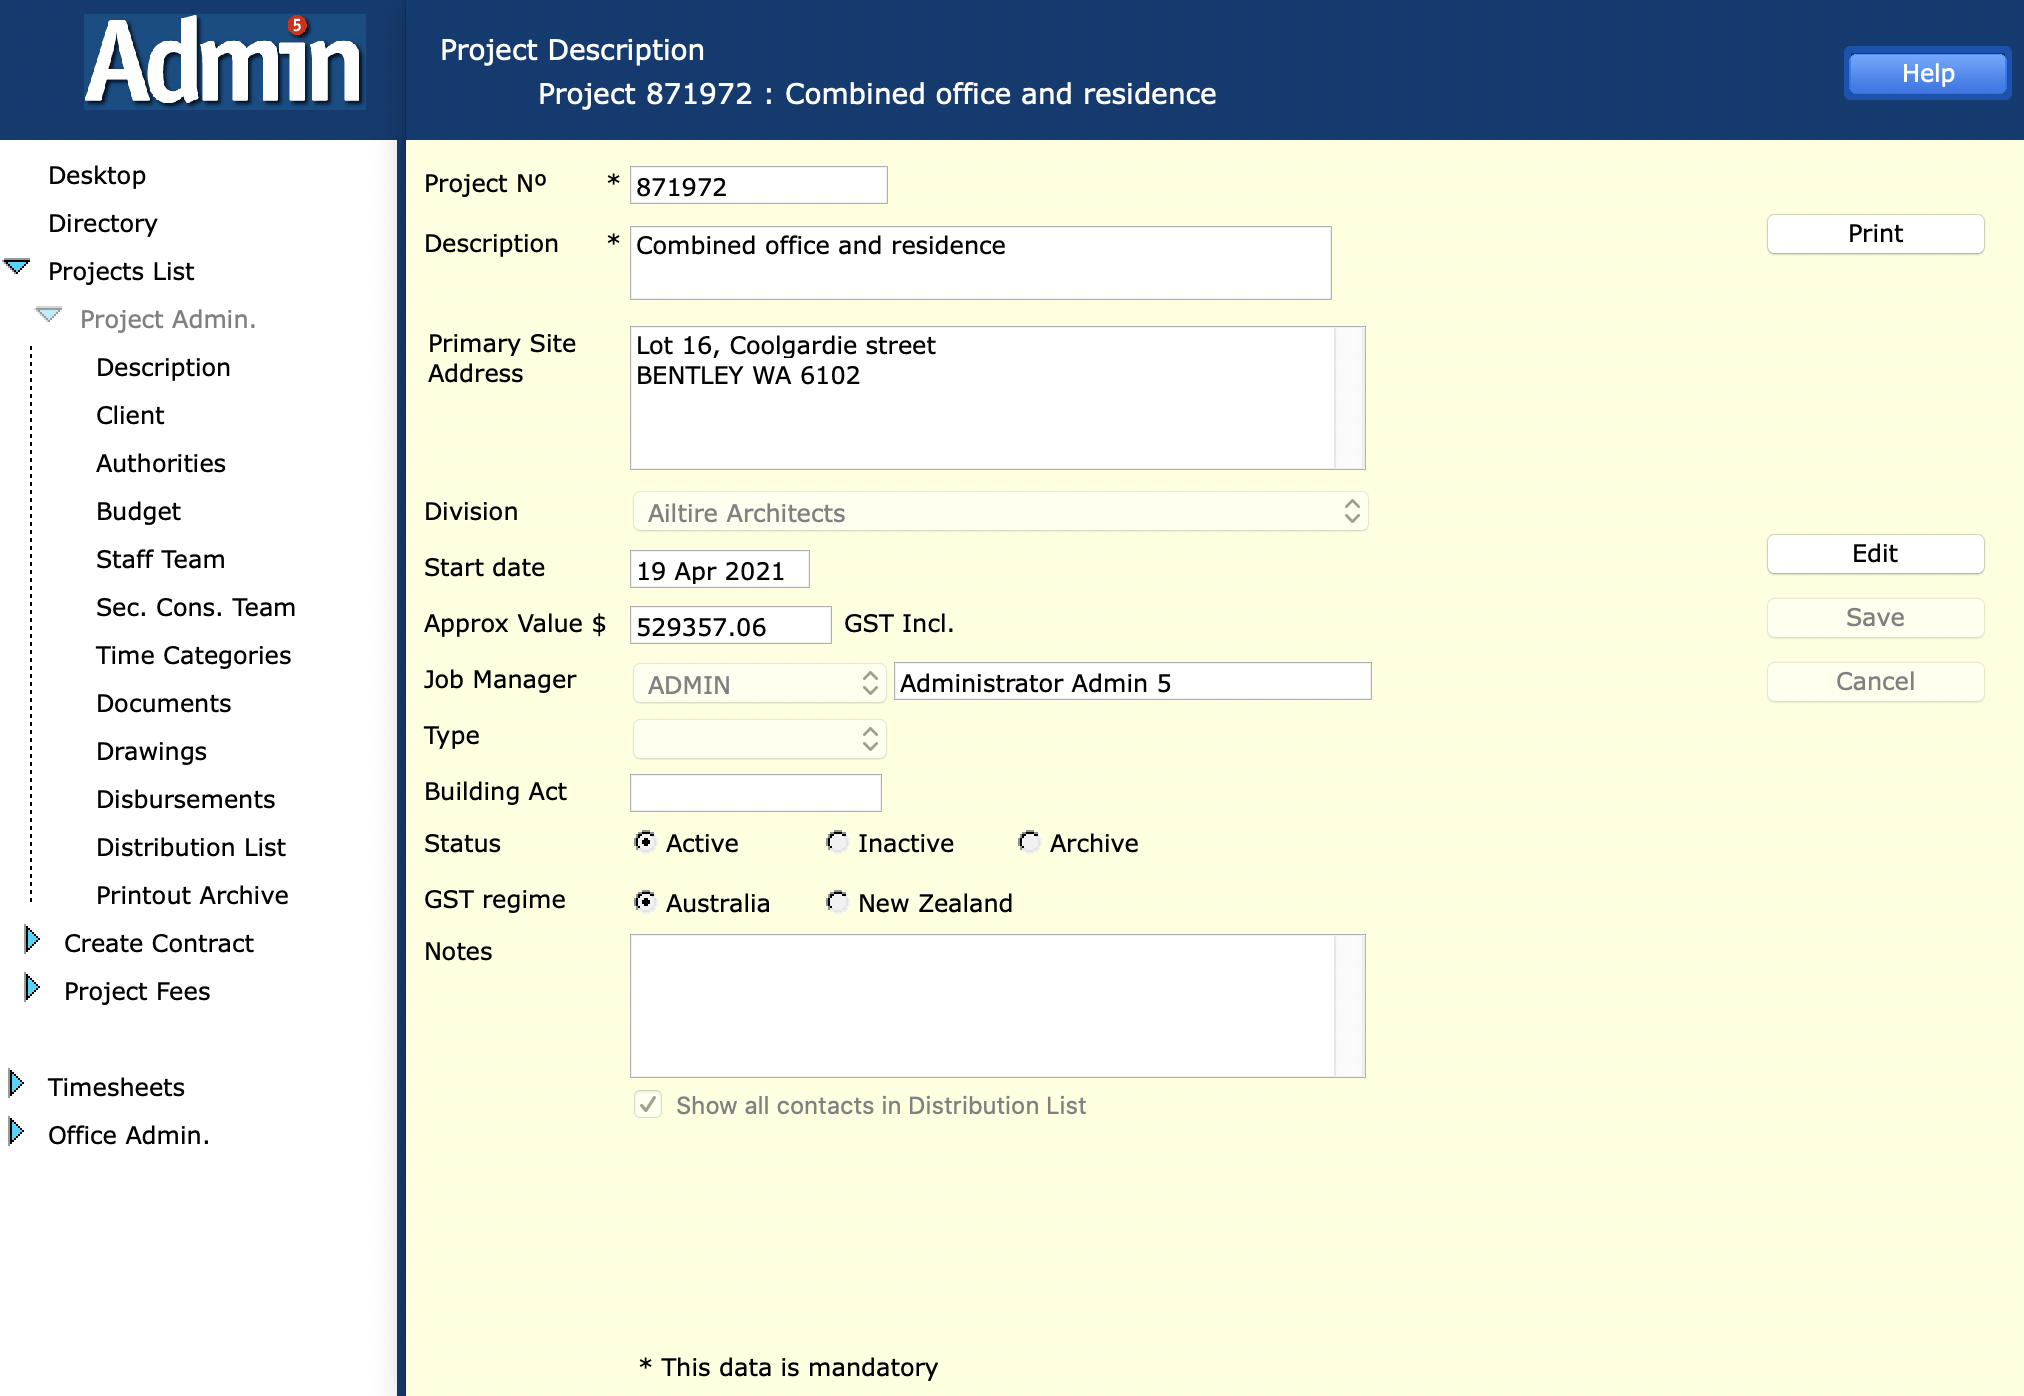Viewport: 2024px width, 1396px height.
Task: Expand Office Admin. triangle
Action: click(x=16, y=1132)
